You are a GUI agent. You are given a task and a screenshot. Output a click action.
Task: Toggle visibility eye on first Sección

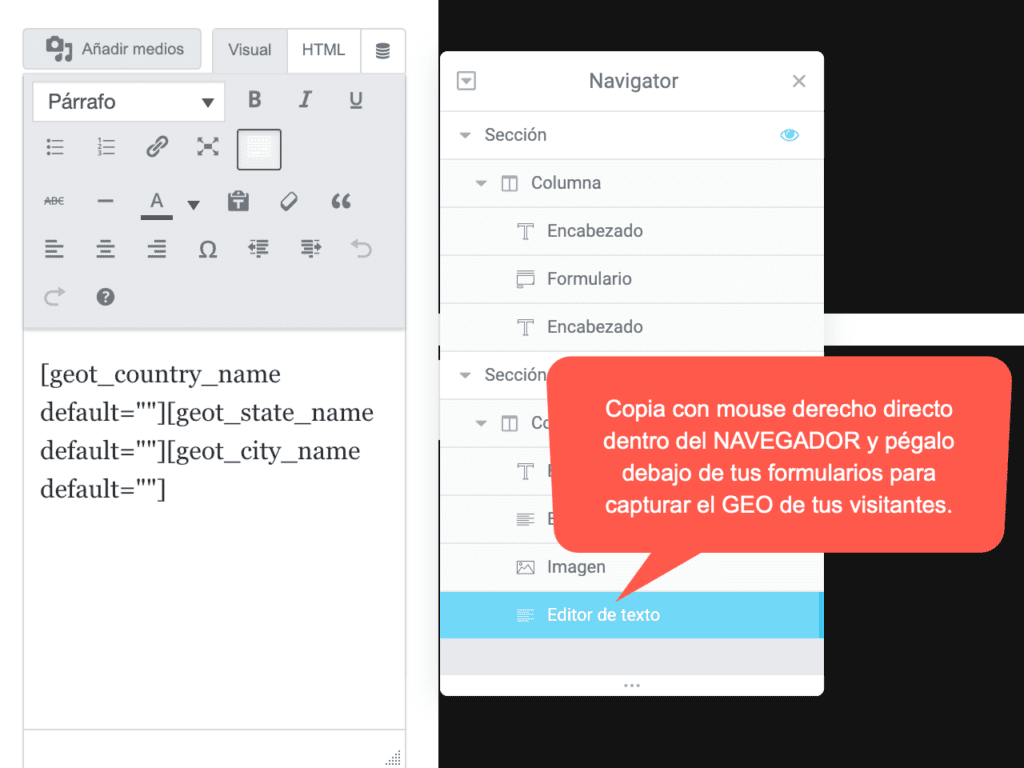tap(789, 135)
